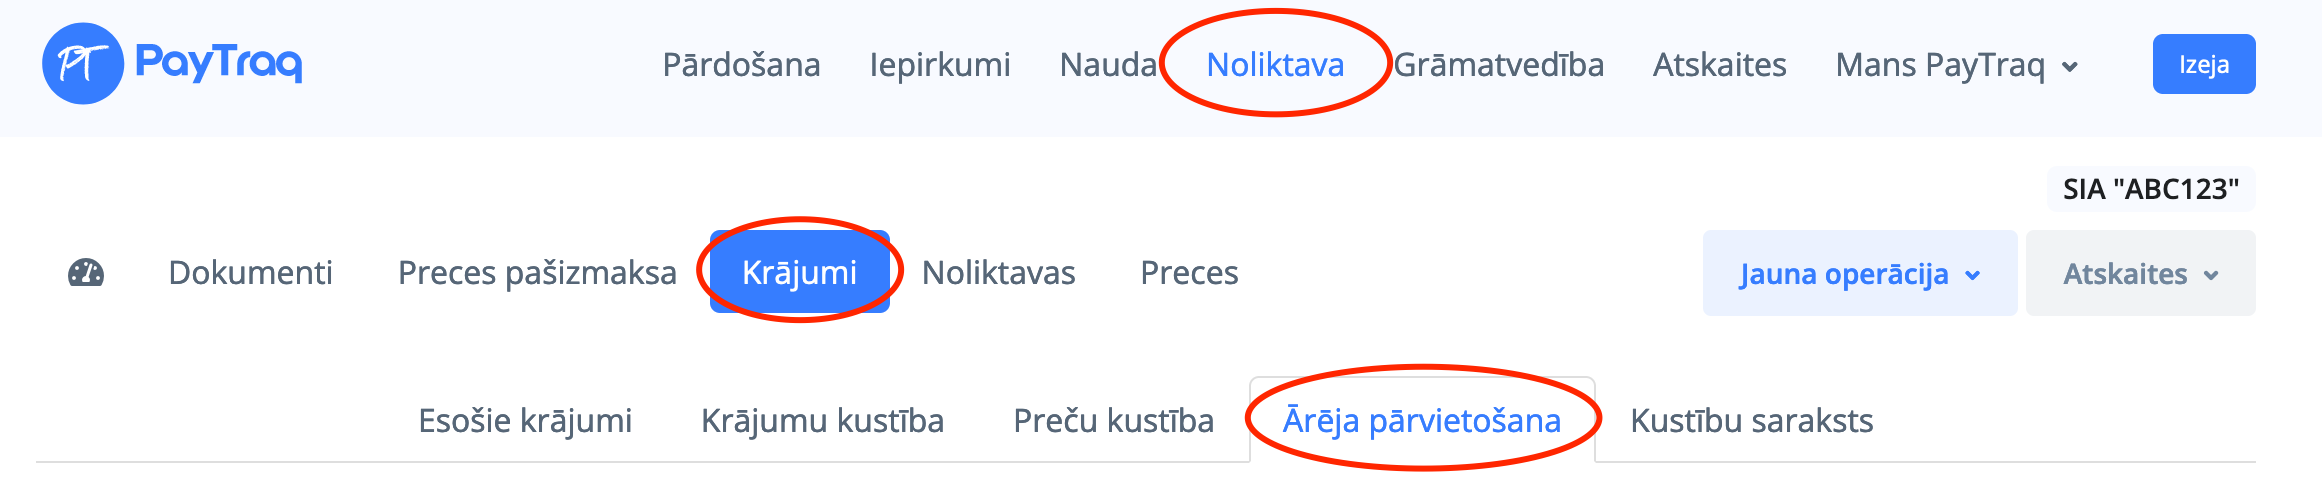The image size is (2322, 496).
Task: Select the Krājumi tab
Action: (x=799, y=273)
